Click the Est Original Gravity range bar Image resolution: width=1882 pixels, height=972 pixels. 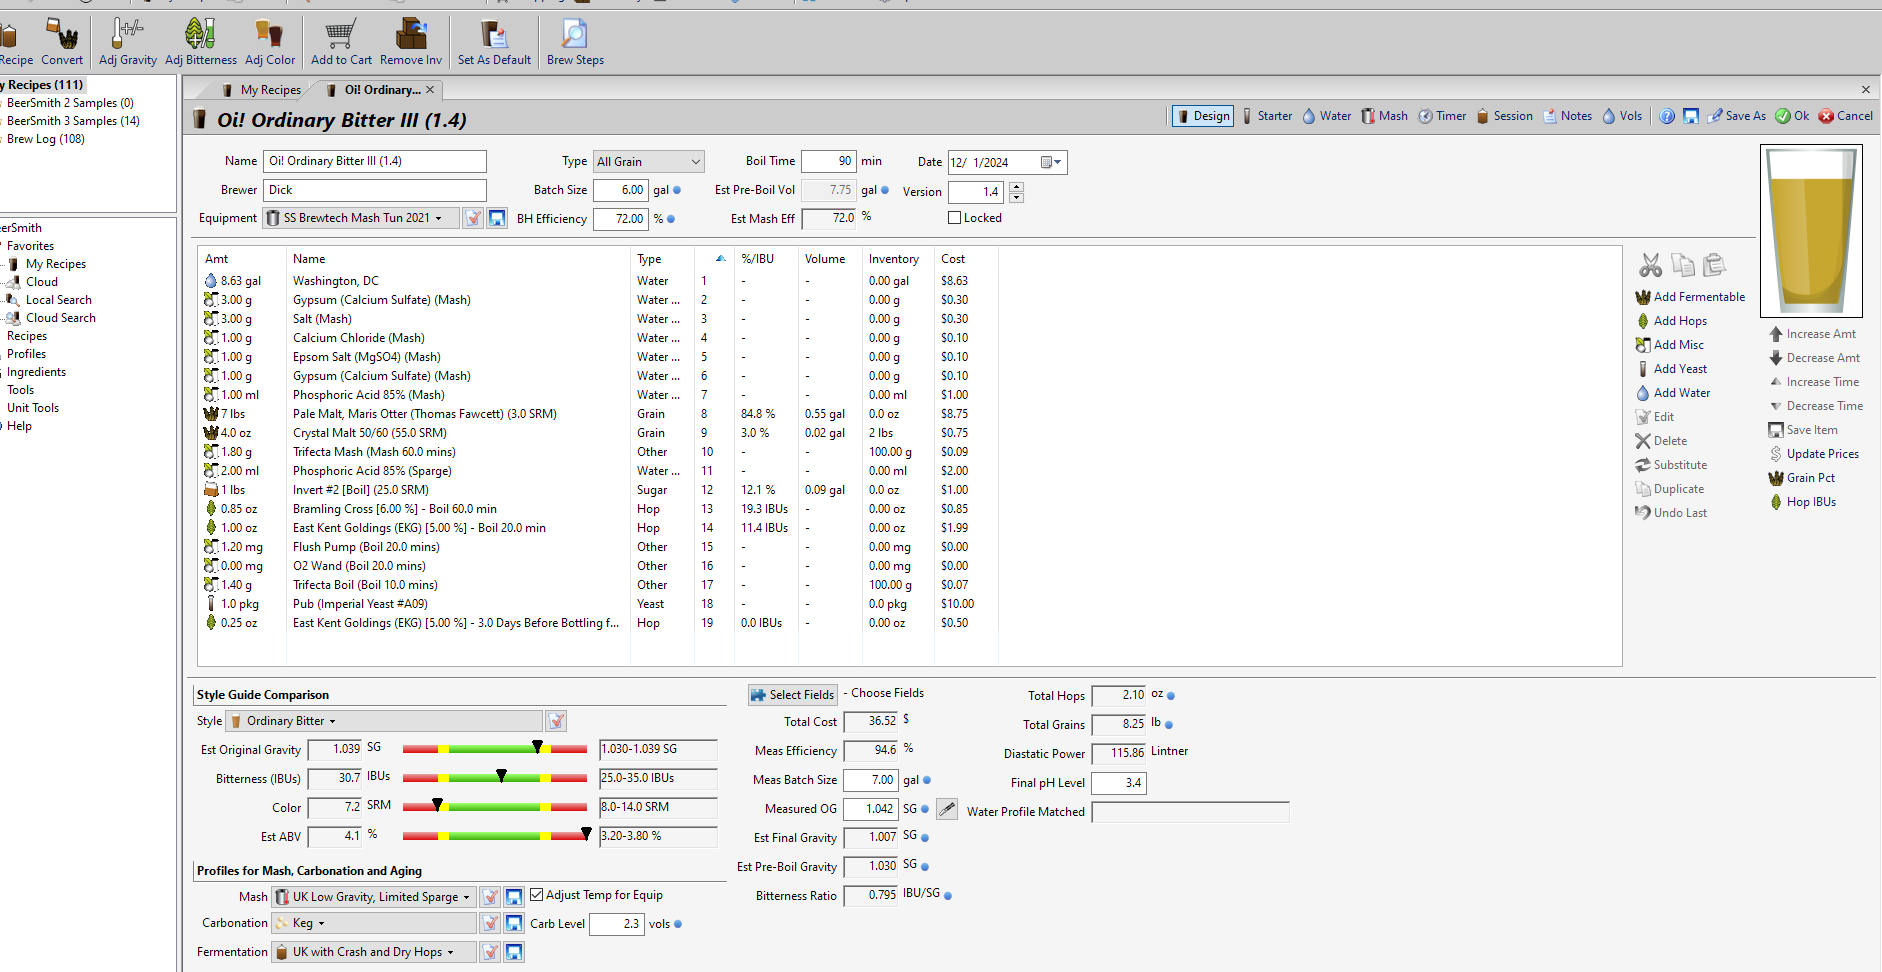tap(494, 749)
